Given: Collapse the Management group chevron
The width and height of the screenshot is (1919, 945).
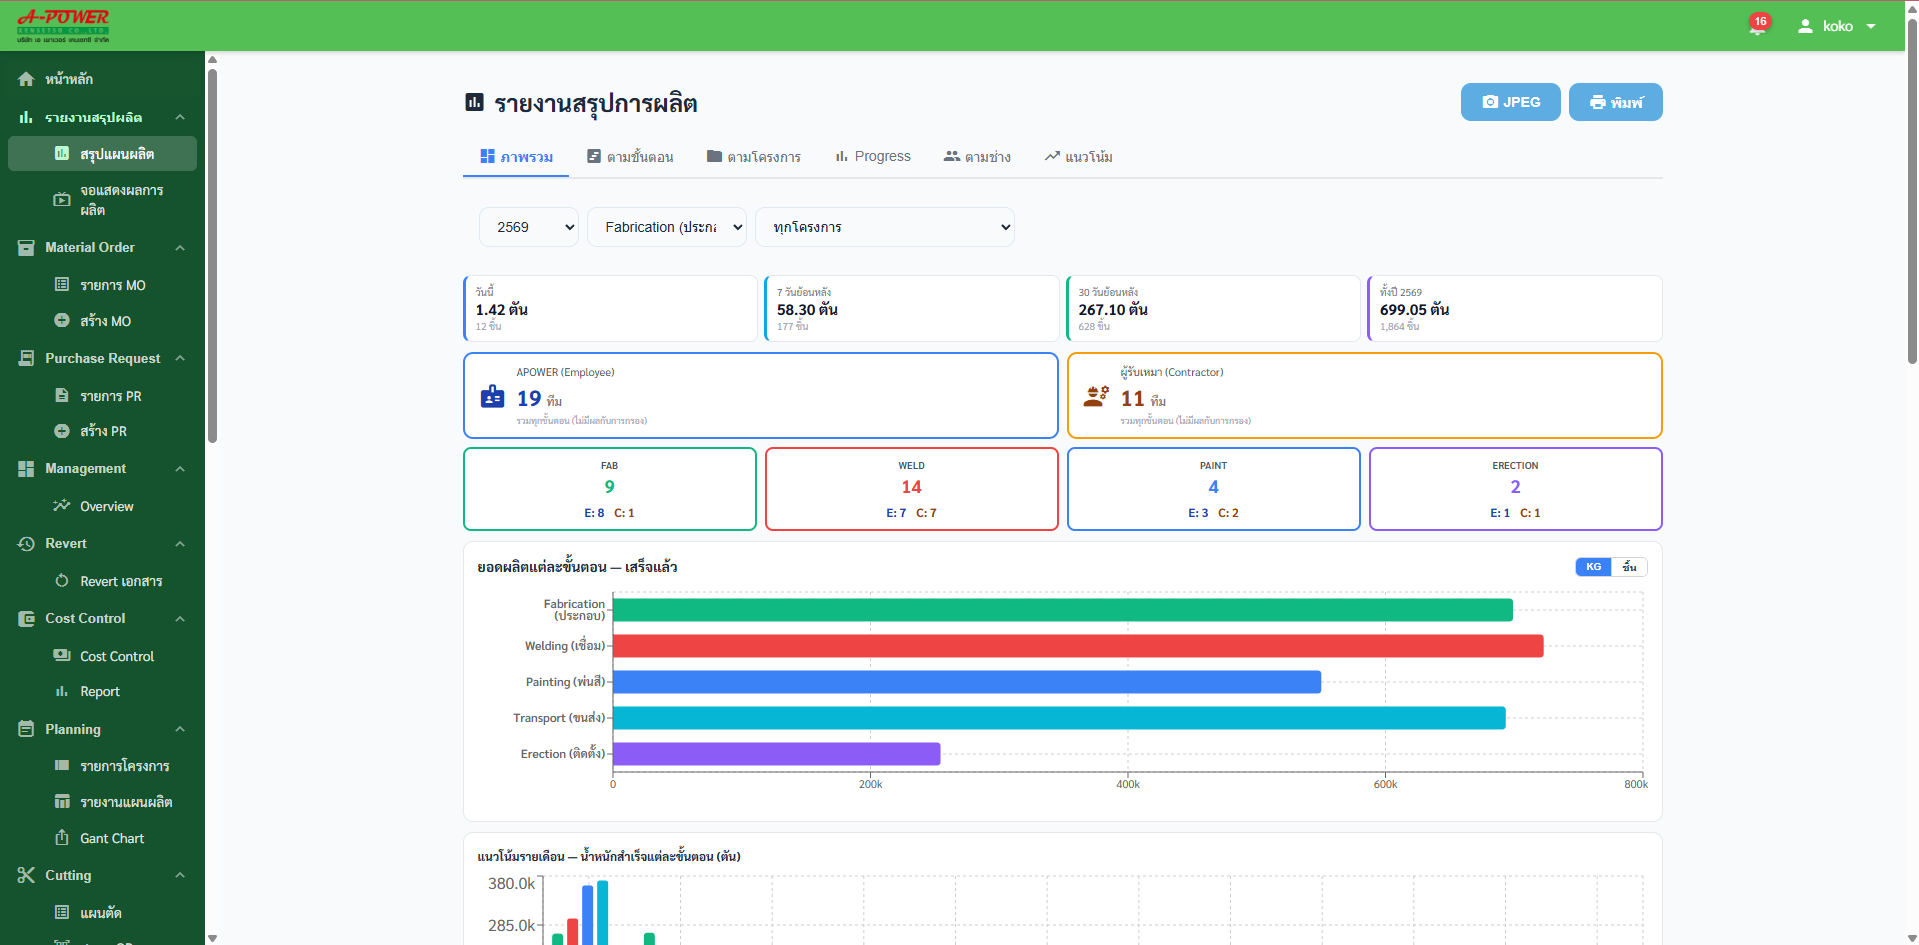Looking at the screenshot, I should coord(180,468).
